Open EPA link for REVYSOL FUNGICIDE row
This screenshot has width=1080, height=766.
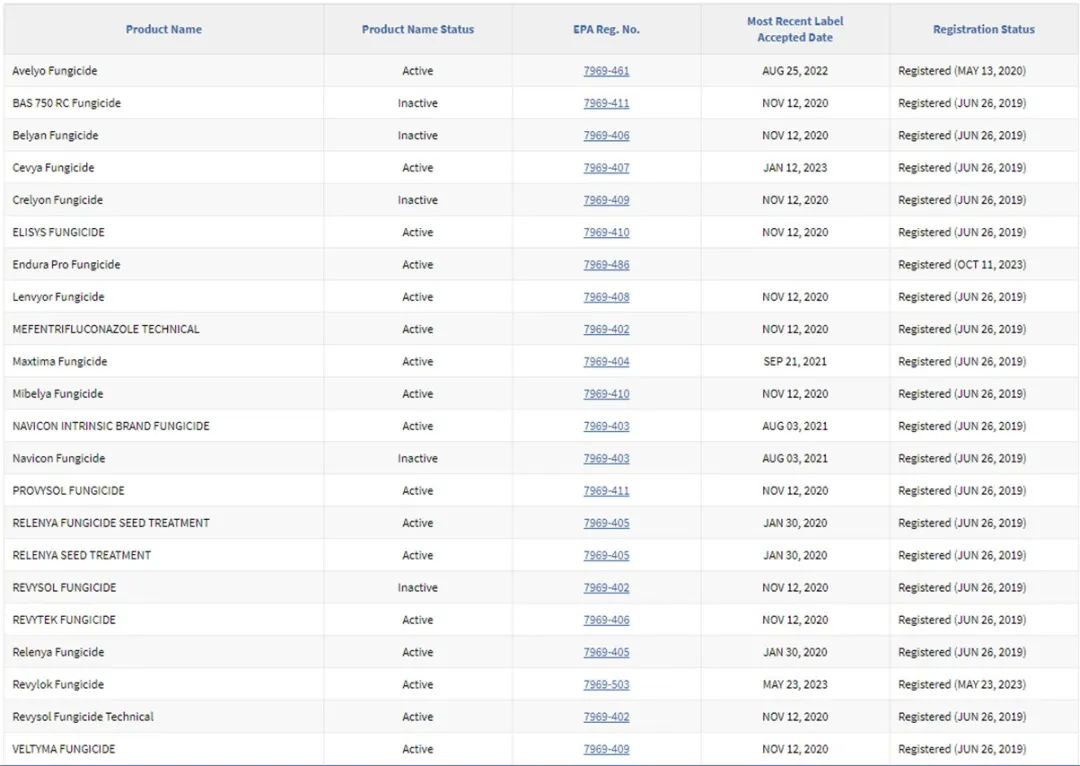tap(606, 588)
